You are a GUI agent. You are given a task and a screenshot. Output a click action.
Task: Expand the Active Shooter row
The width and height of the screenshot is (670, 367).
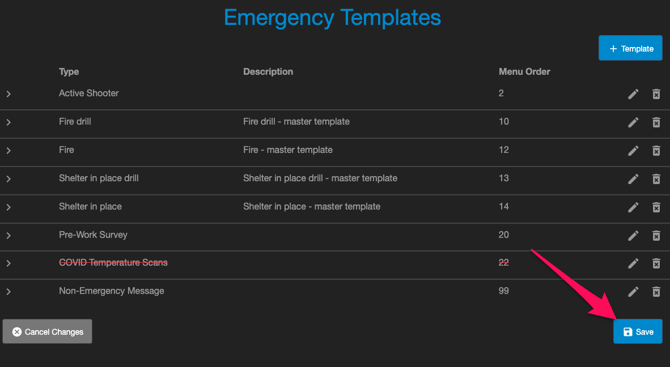[9, 94]
